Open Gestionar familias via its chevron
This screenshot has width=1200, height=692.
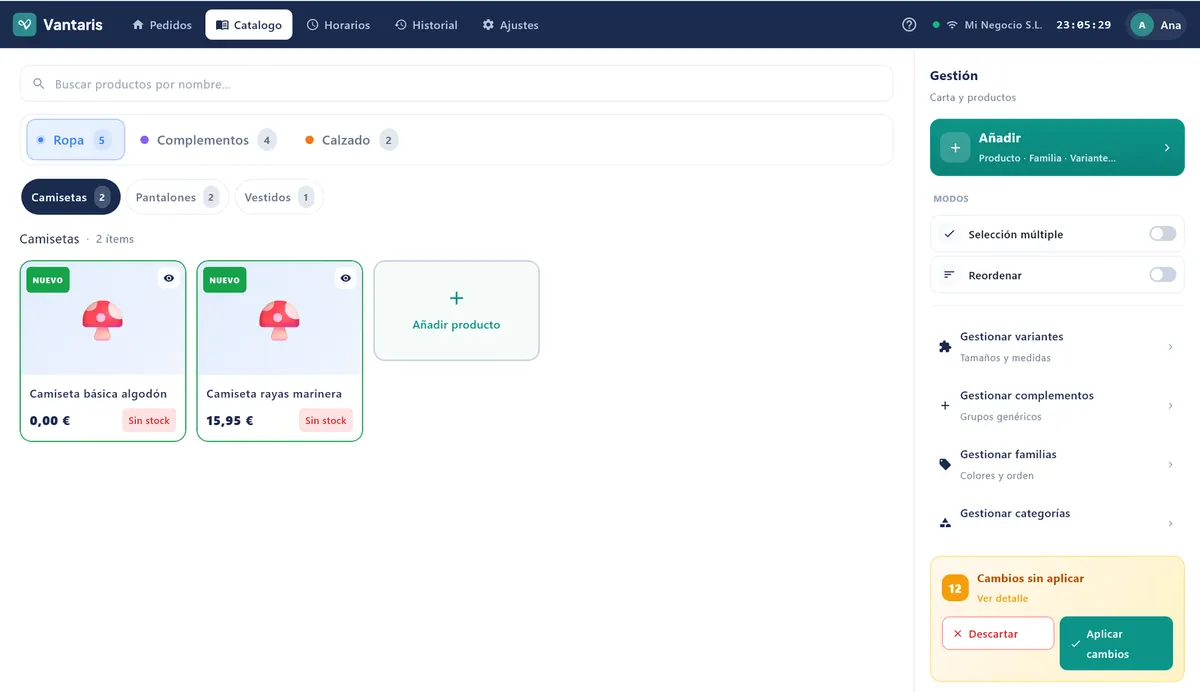1170,465
